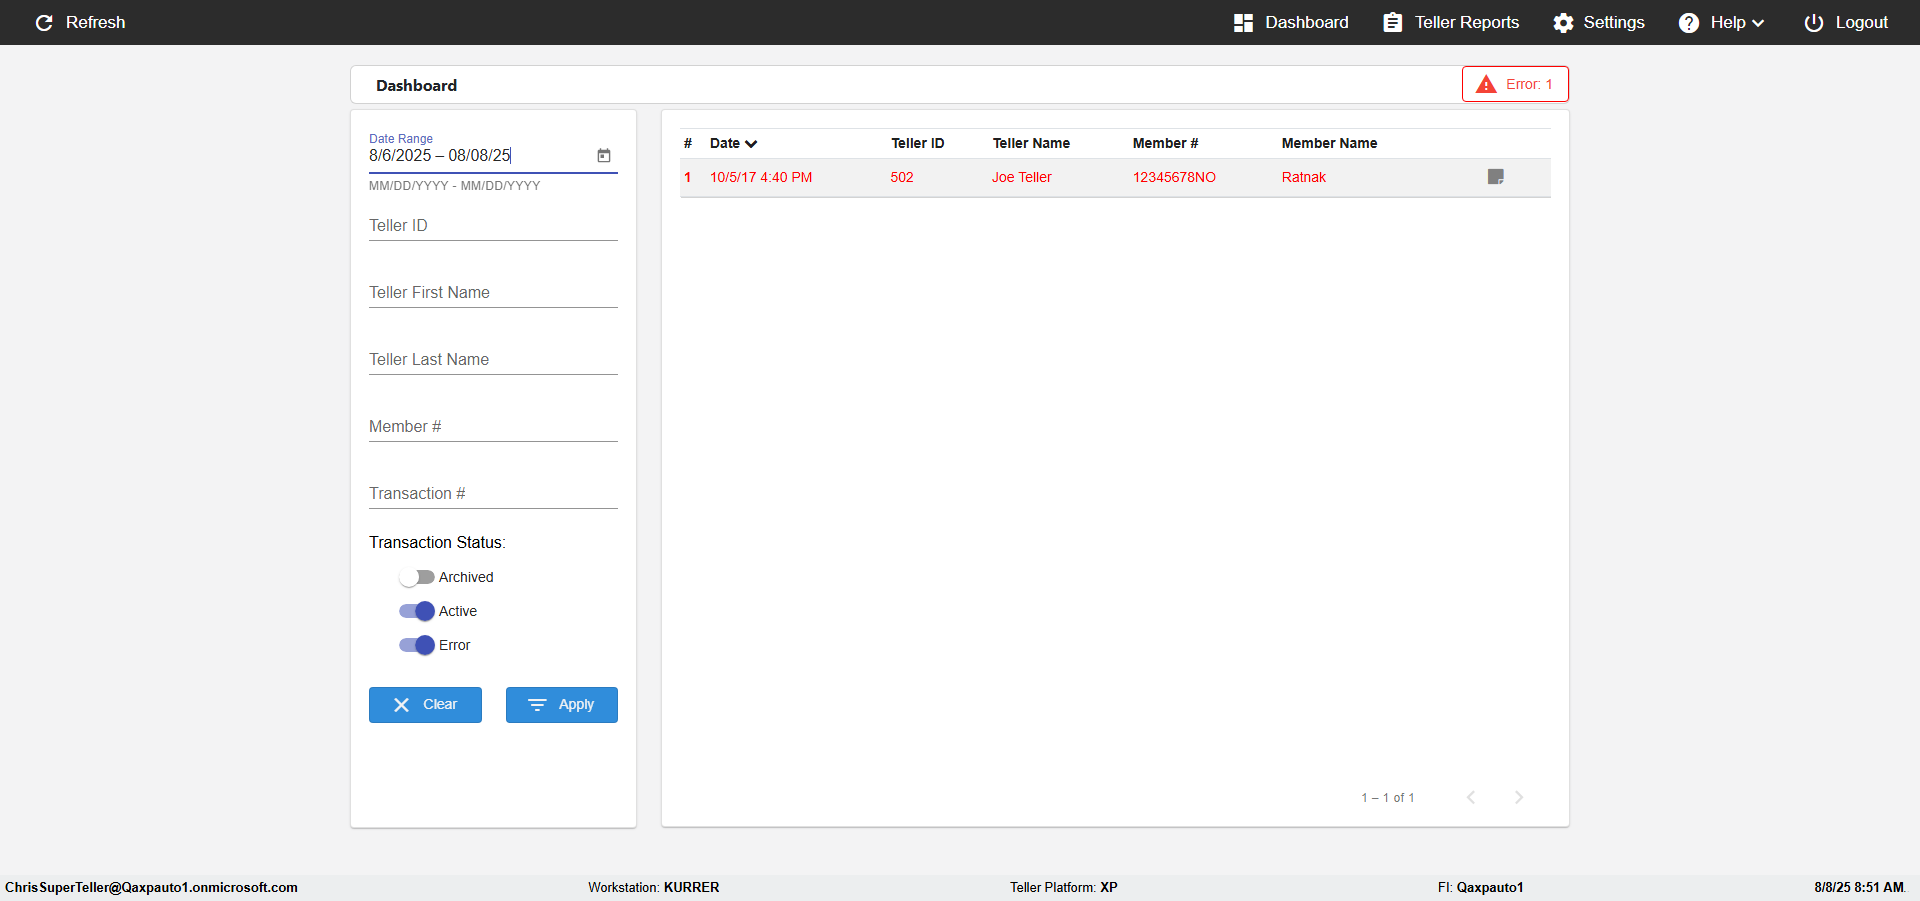Click the FI Qaxpauto1 status entry
Screen dimensions: 1920x901
tap(1481, 887)
